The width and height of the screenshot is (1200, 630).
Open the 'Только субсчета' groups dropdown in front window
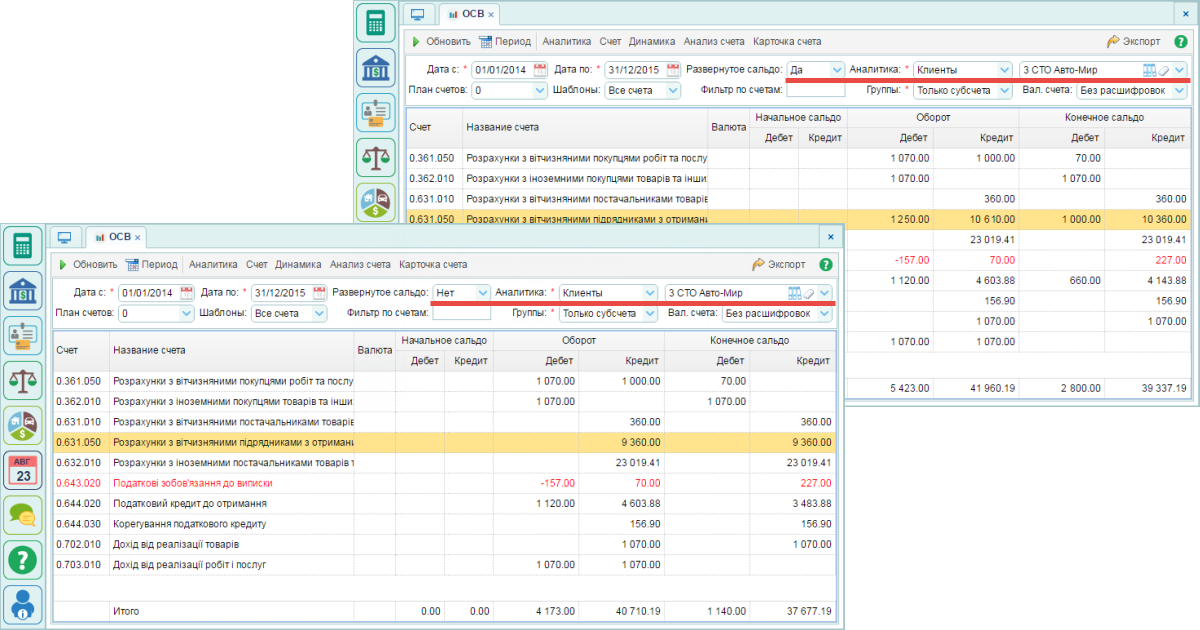[649, 313]
